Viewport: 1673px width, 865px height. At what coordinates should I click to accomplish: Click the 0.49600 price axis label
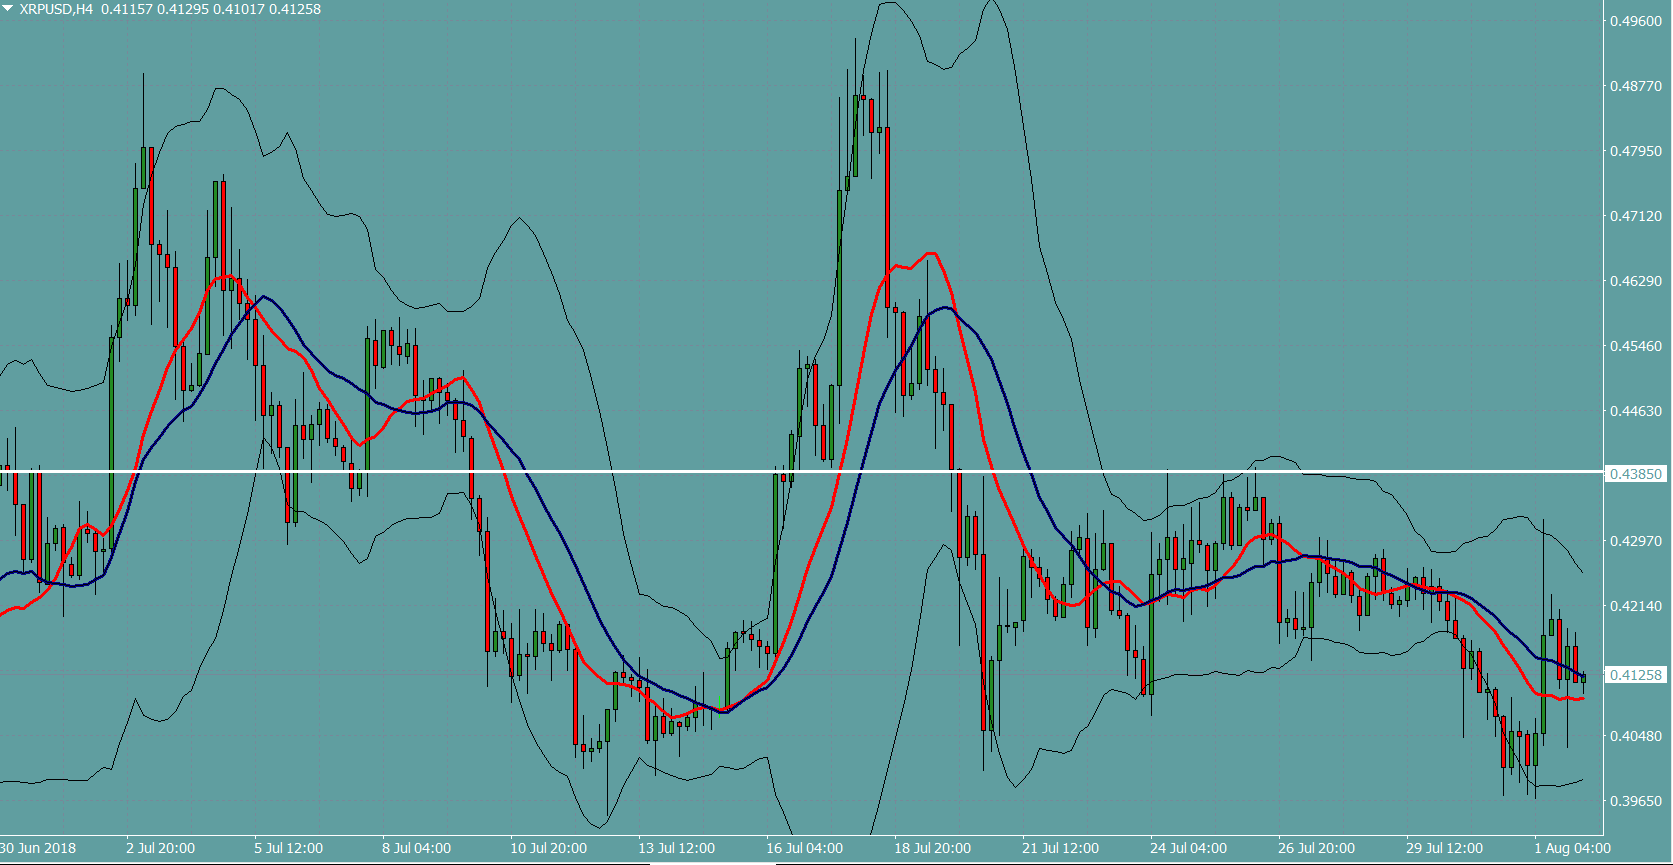(x=1636, y=21)
